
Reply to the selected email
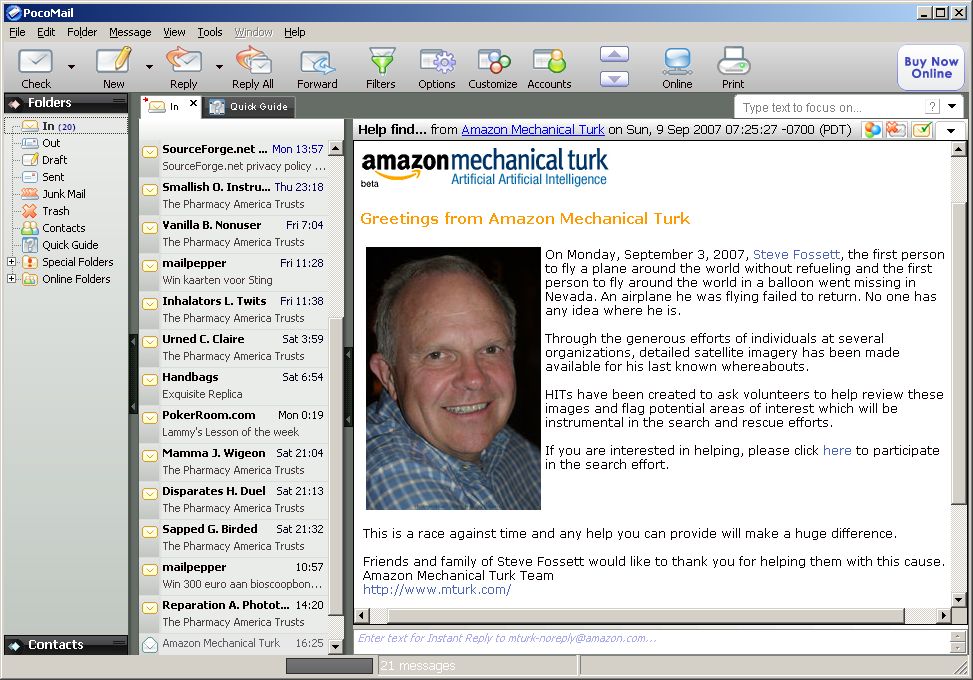(184, 68)
